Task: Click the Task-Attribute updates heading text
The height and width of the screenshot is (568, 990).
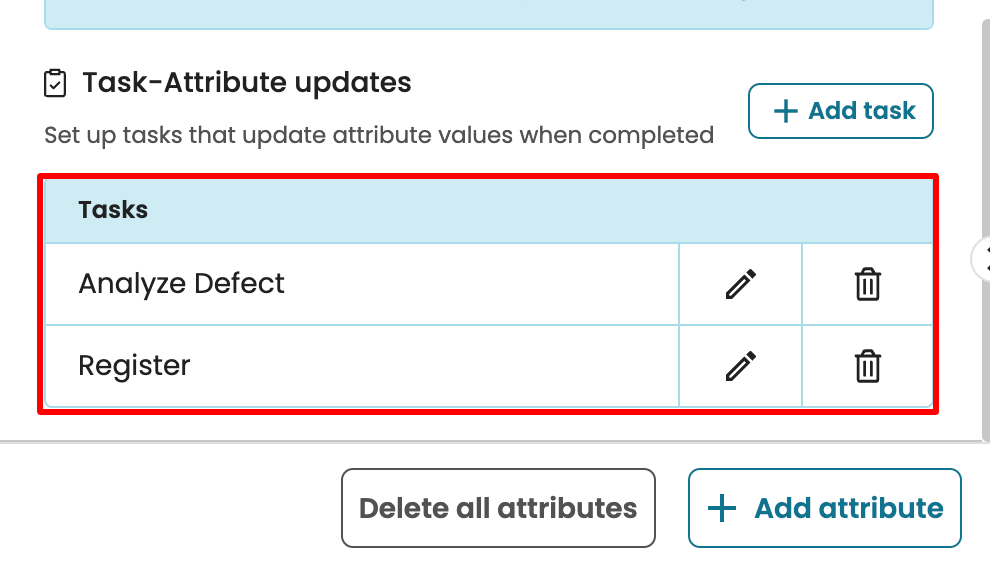Action: pyautogui.click(x=247, y=82)
